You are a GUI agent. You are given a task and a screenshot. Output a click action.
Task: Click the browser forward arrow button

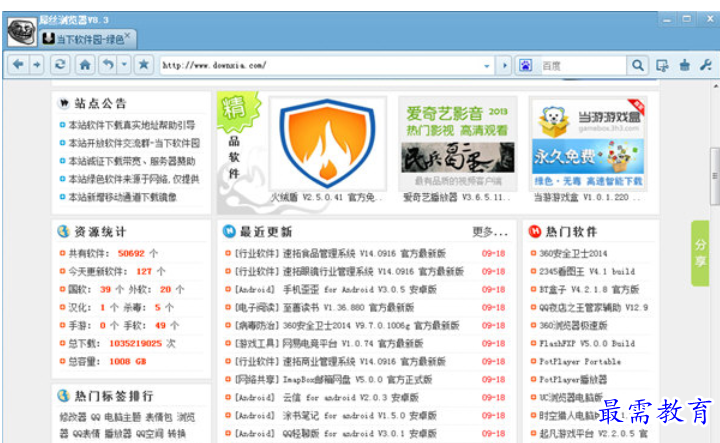(37, 65)
